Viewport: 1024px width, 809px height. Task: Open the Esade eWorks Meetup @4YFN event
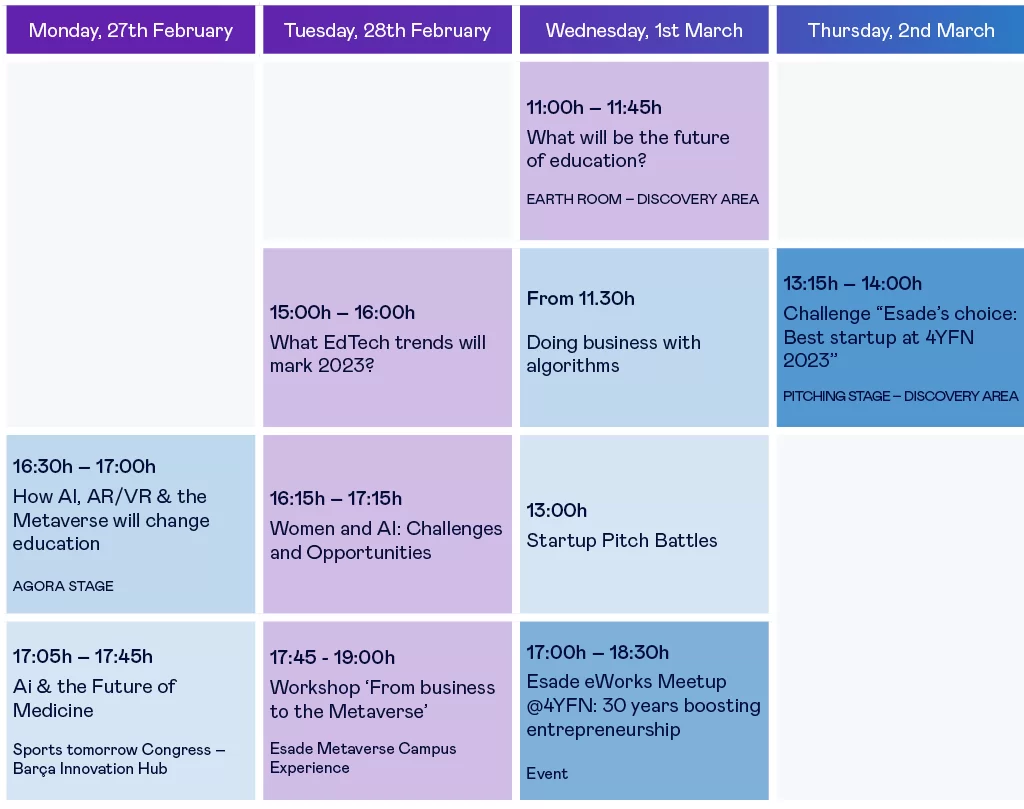(643, 705)
